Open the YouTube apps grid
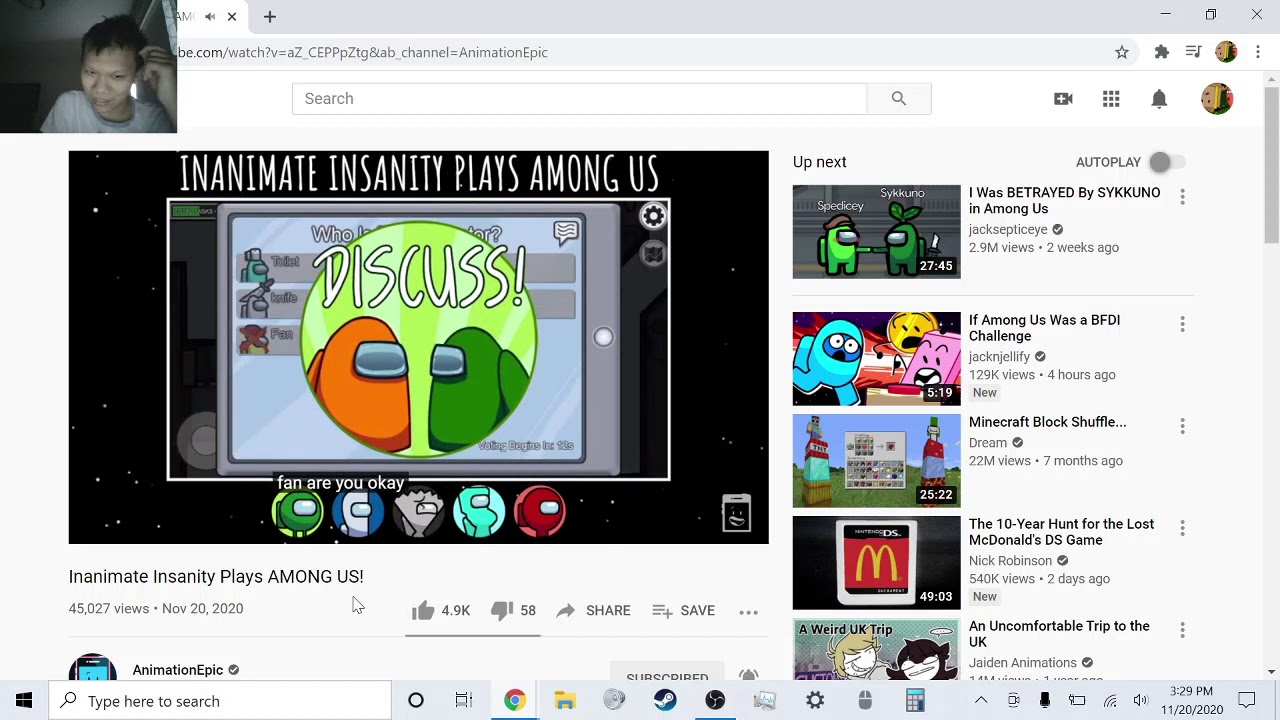 1111,98
